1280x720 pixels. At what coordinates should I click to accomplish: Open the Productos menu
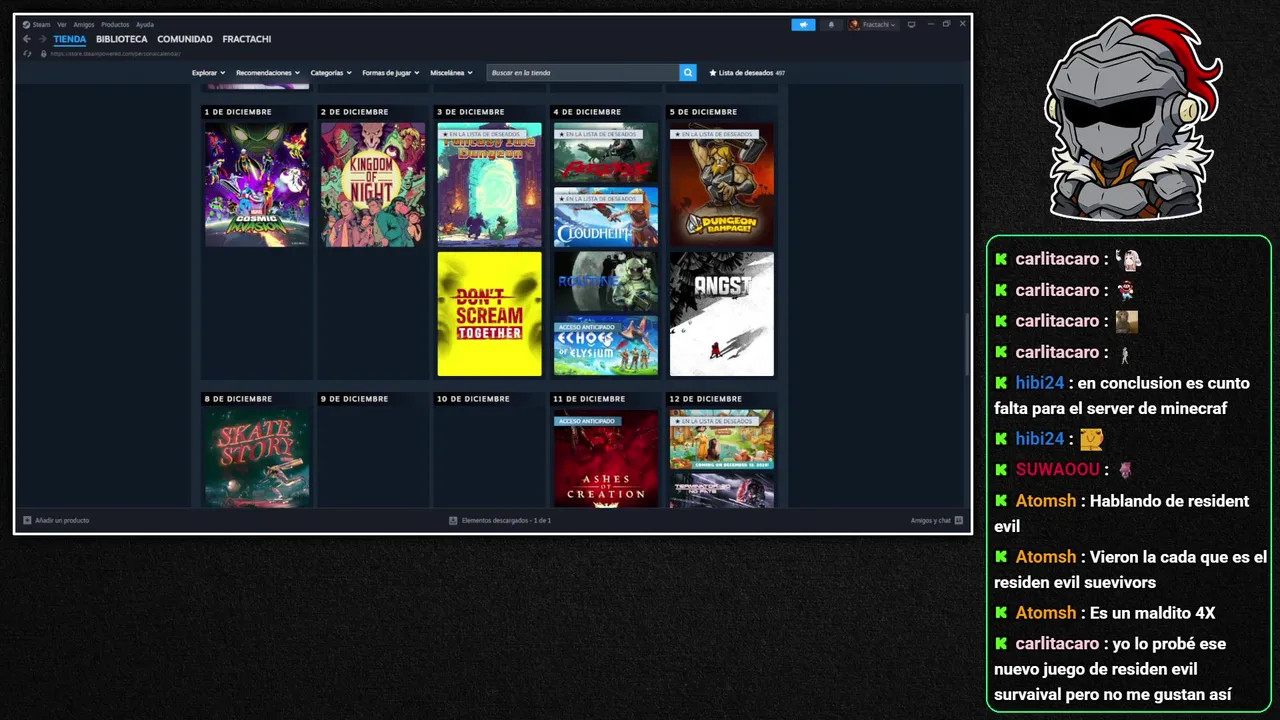click(x=115, y=24)
